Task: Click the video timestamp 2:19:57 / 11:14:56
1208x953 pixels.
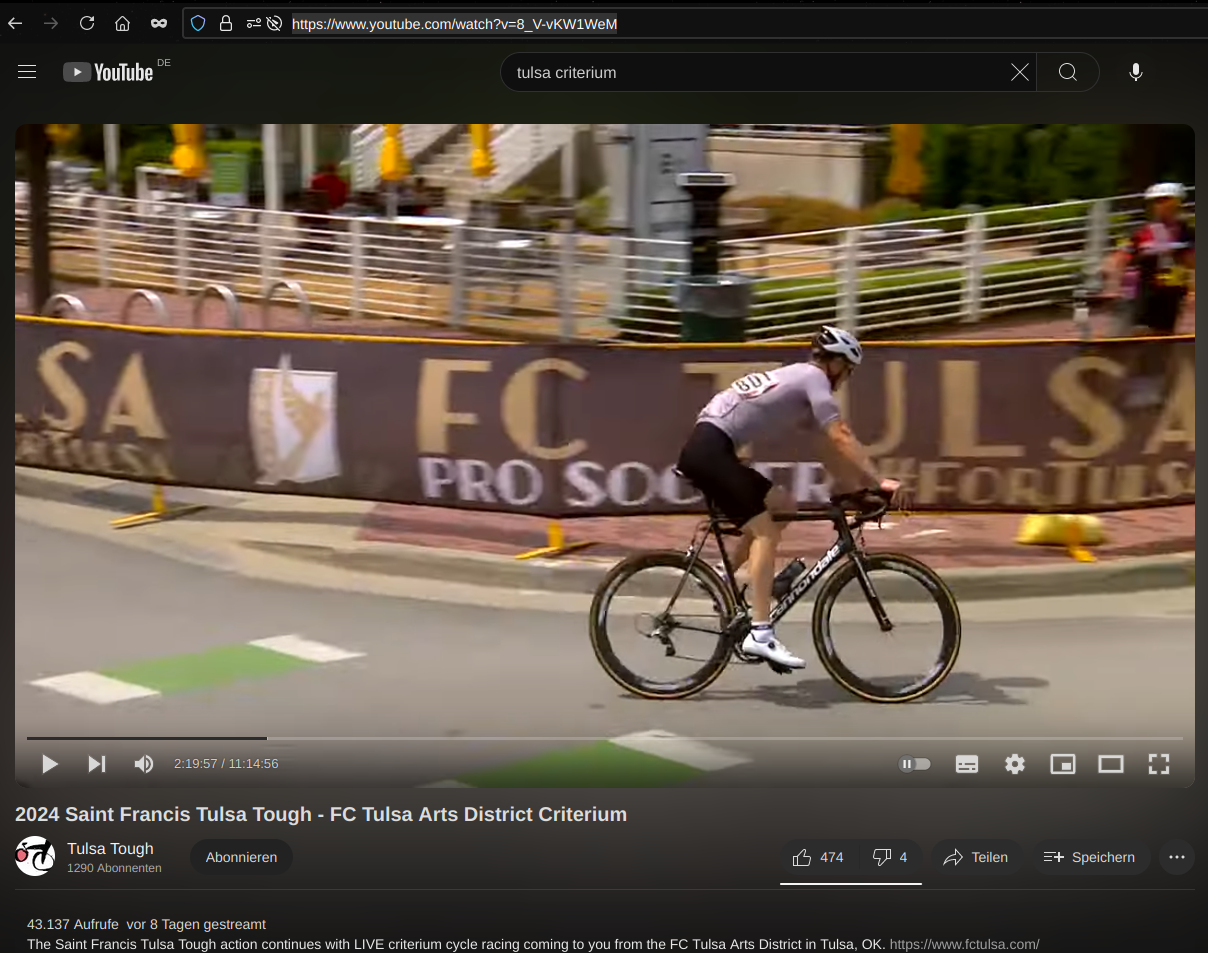Action: [x=226, y=764]
